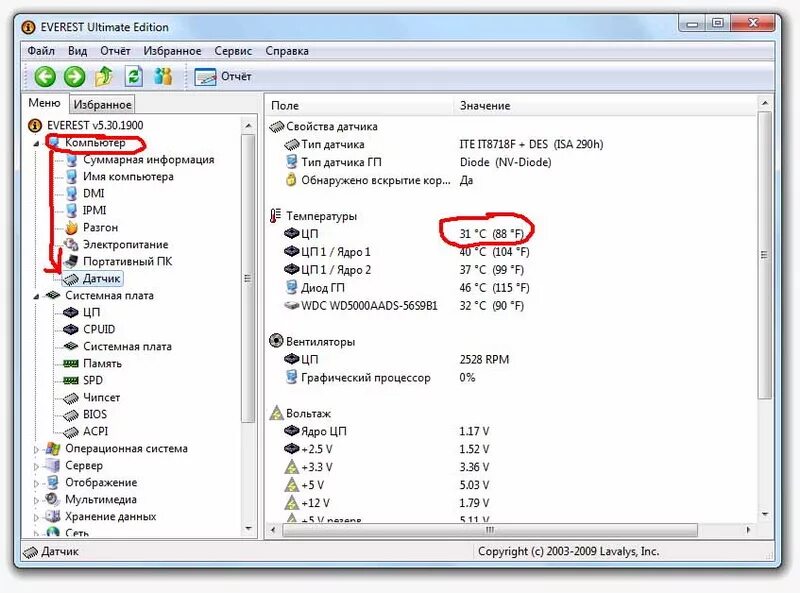Click the Датчик chip icon in tree
This screenshot has width=800, height=593.
click(71, 279)
